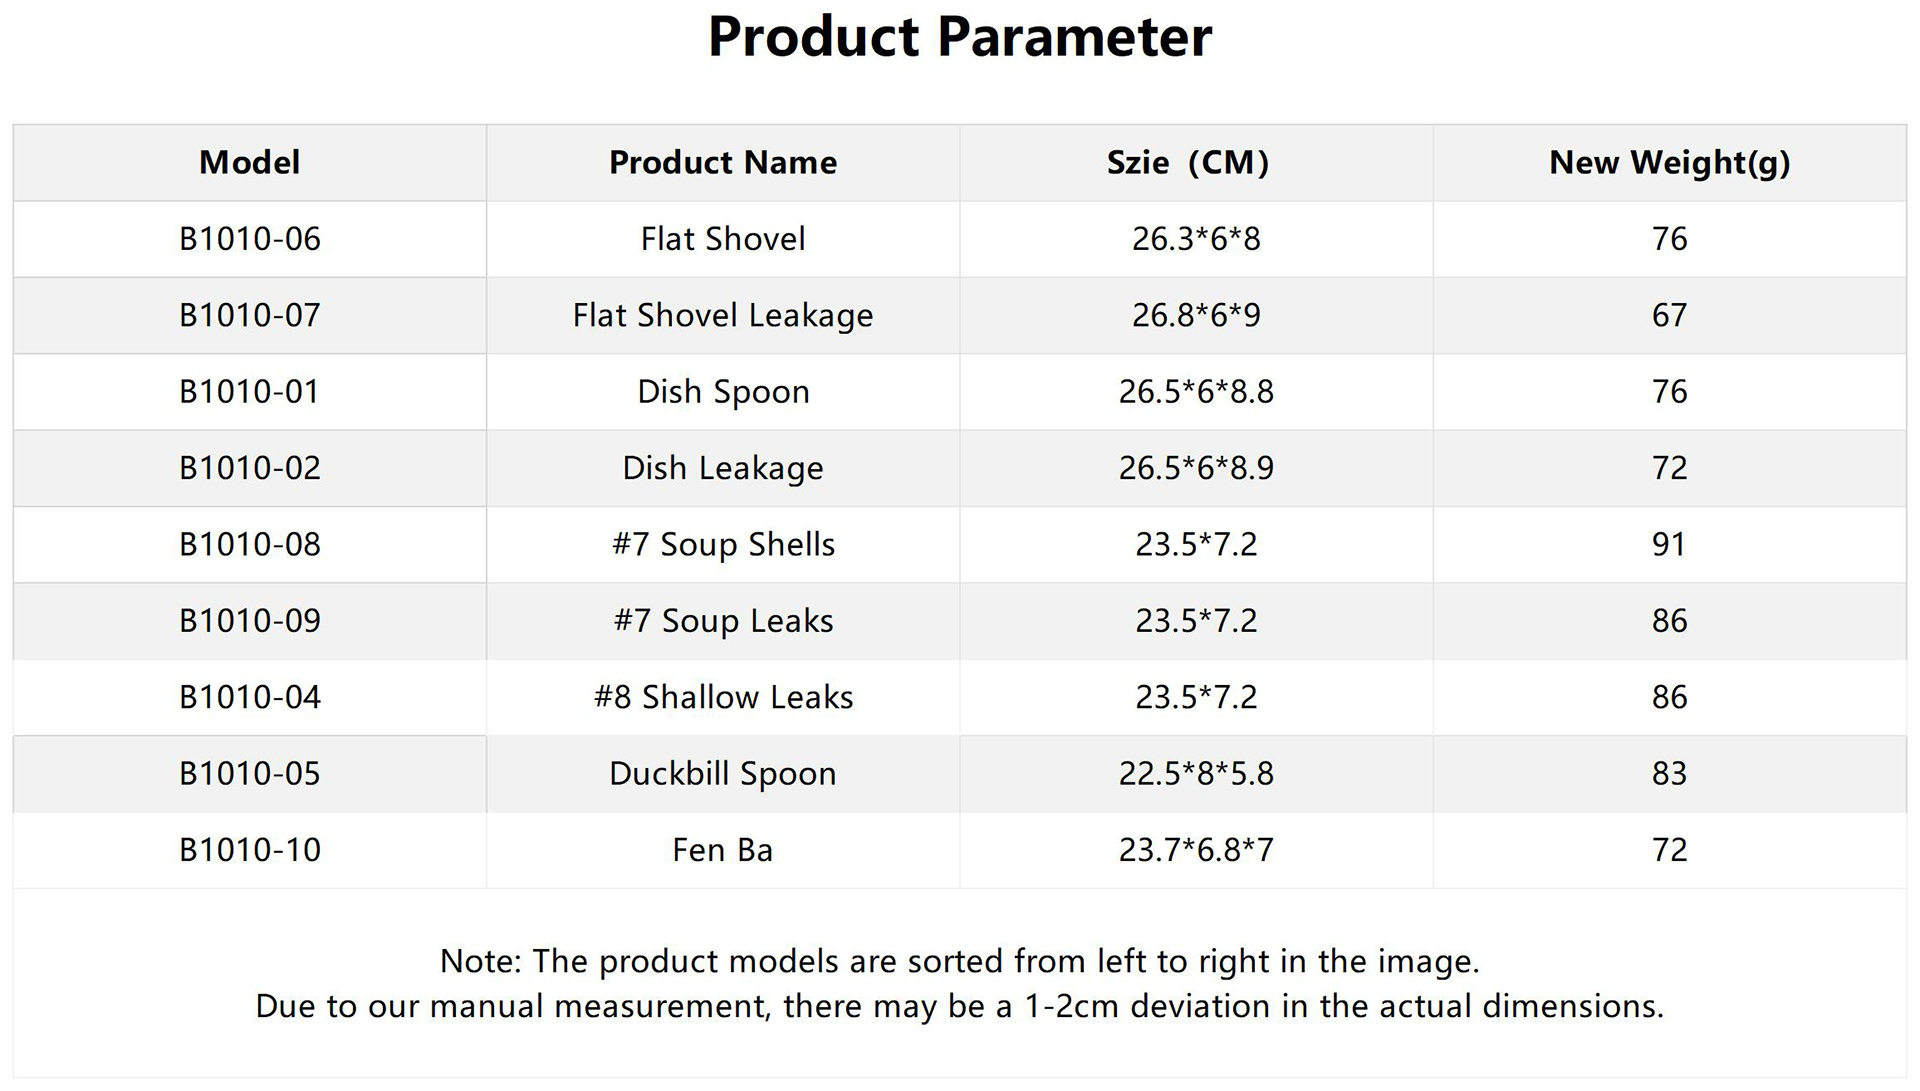Click the Flat Shovel Leakage cell
This screenshot has width=1920, height=1091.
tap(722, 316)
